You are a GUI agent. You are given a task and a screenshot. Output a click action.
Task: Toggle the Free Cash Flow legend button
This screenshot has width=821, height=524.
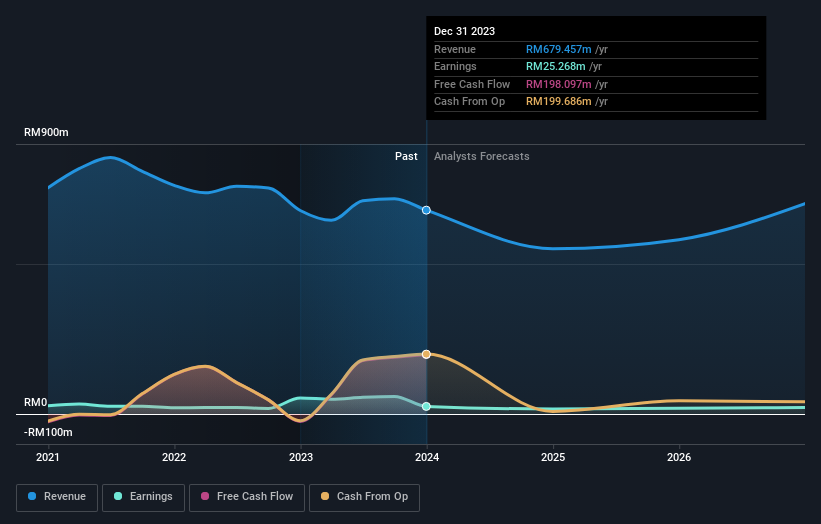tap(247, 497)
